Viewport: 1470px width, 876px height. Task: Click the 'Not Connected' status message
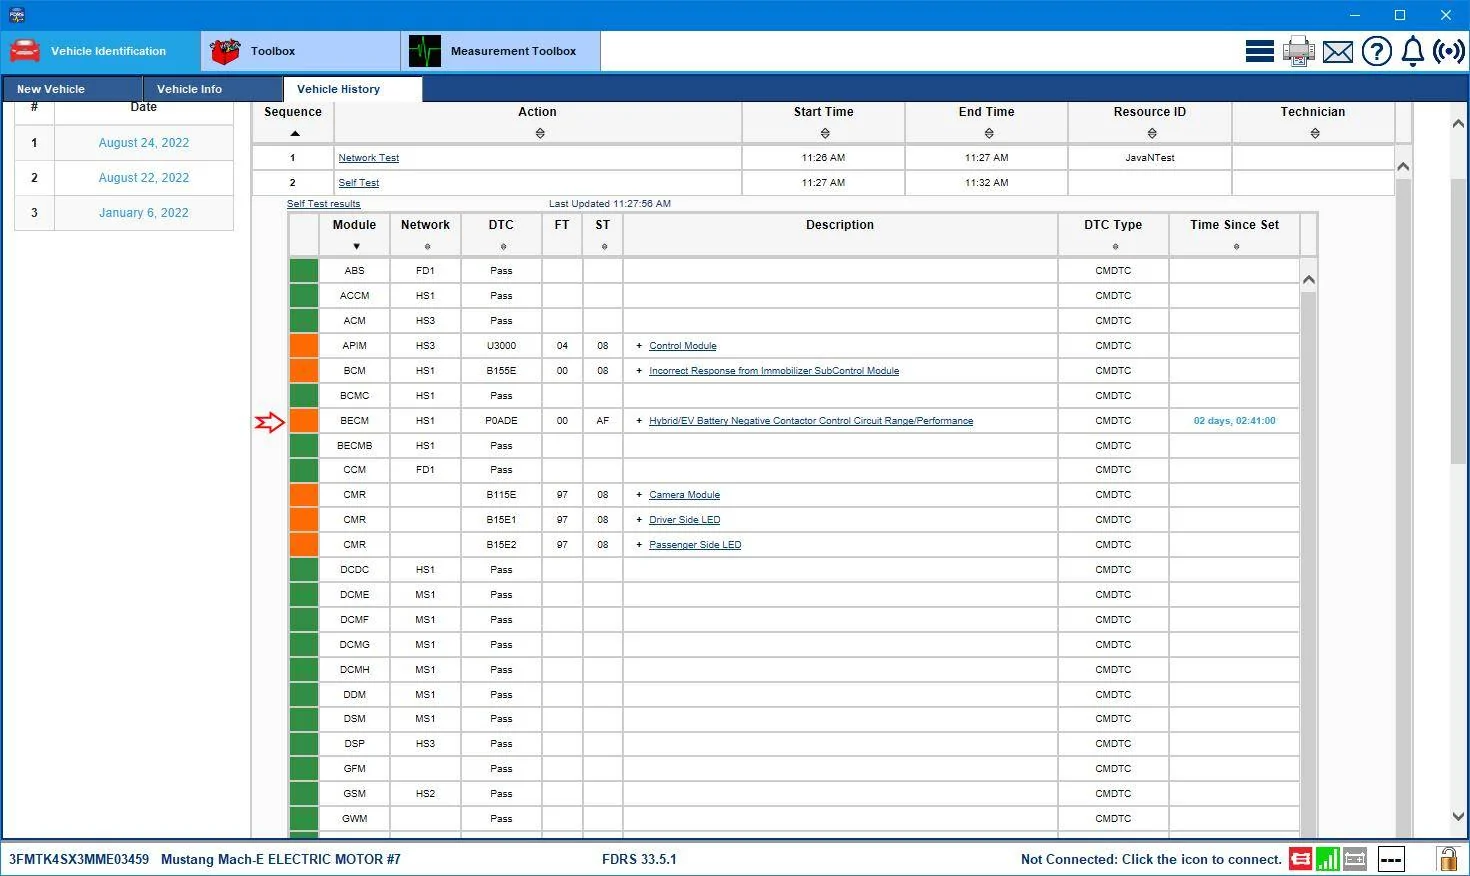[x=1151, y=859]
